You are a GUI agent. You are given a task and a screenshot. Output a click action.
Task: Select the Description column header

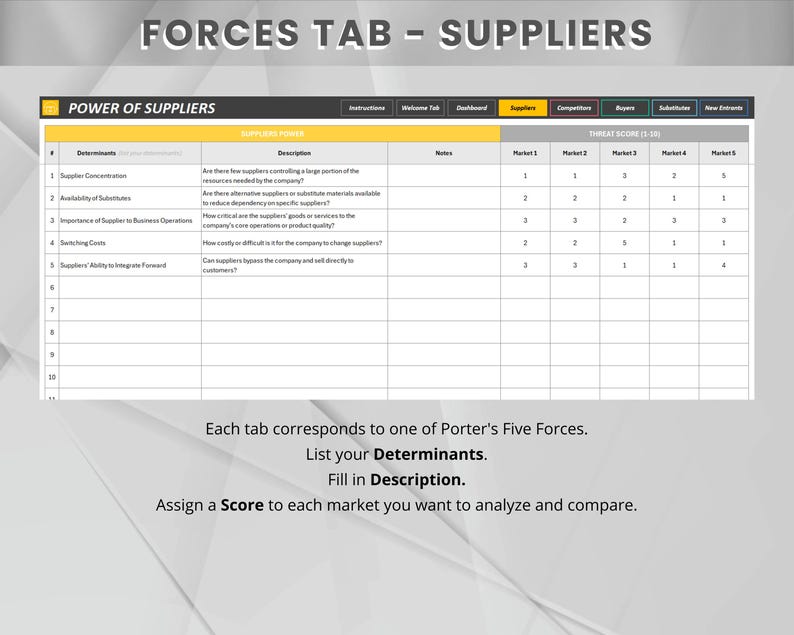coord(294,153)
